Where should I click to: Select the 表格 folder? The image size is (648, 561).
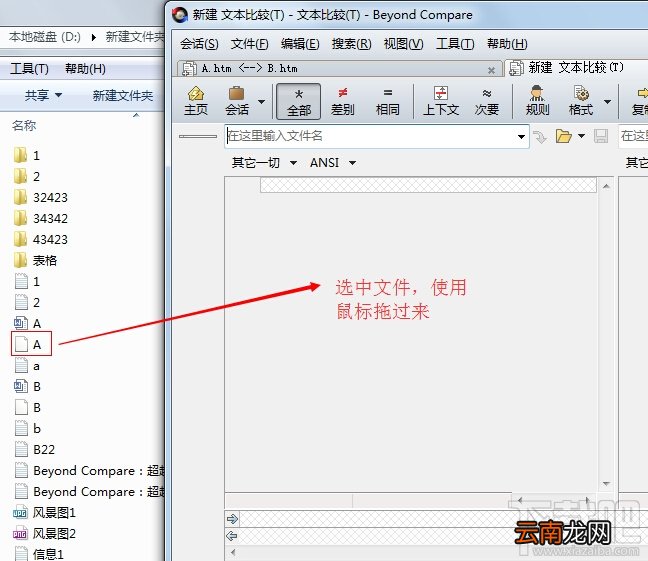click(x=35, y=260)
